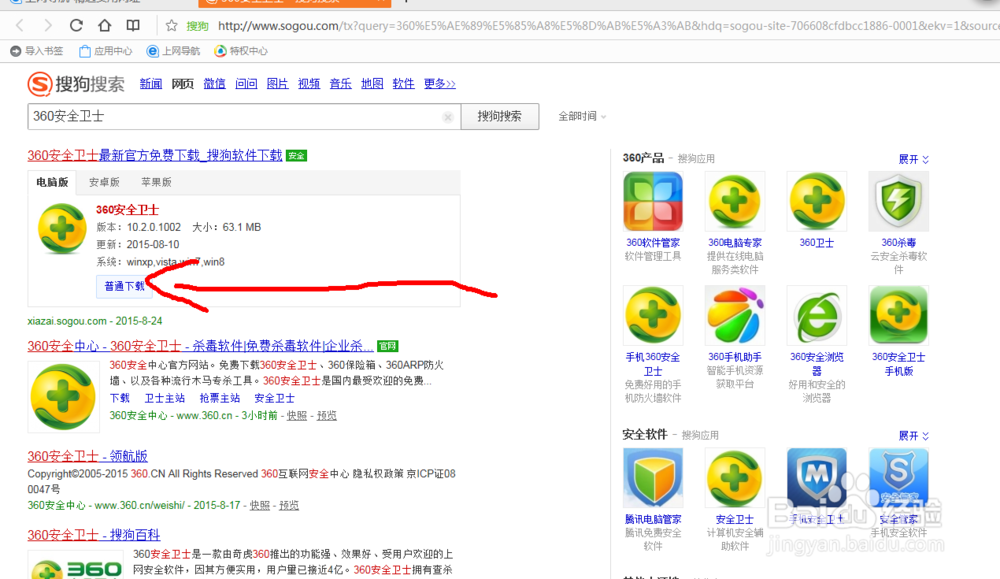Switch to the 地图 search category

click(x=372, y=84)
